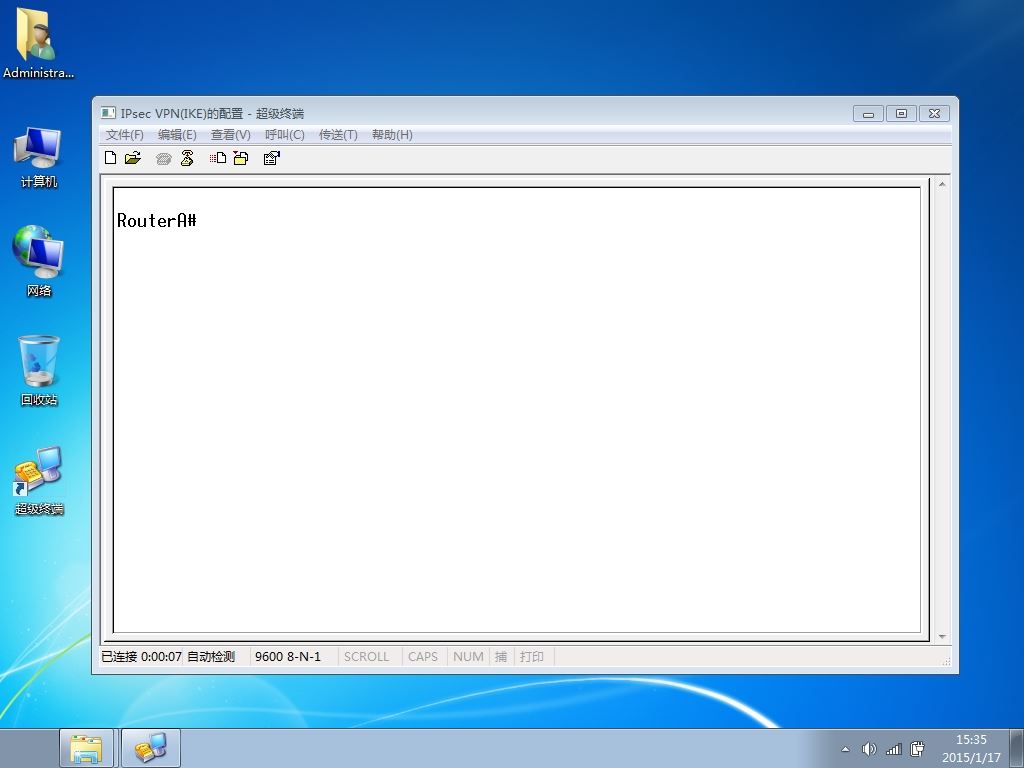Viewport: 1024px width, 768px height.
Task: Click the Properties toolbar icon
Action: [x=272, y=158]
